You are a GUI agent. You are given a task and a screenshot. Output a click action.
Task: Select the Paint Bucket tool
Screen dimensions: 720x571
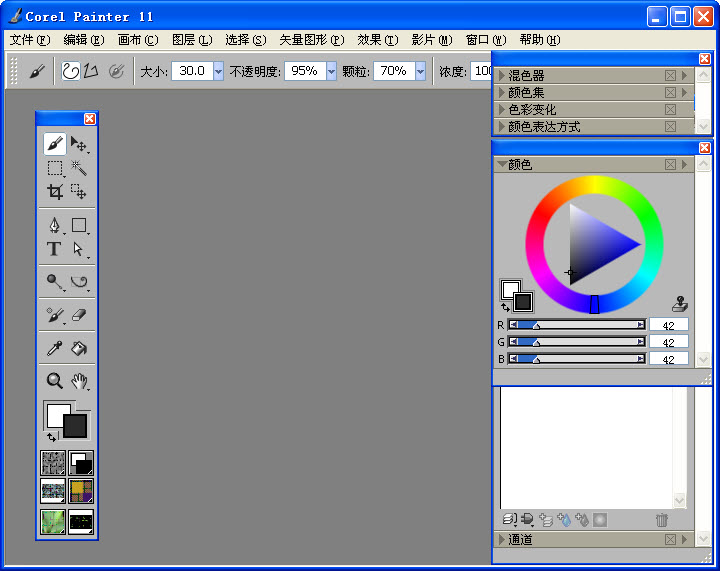coord(79,348)
